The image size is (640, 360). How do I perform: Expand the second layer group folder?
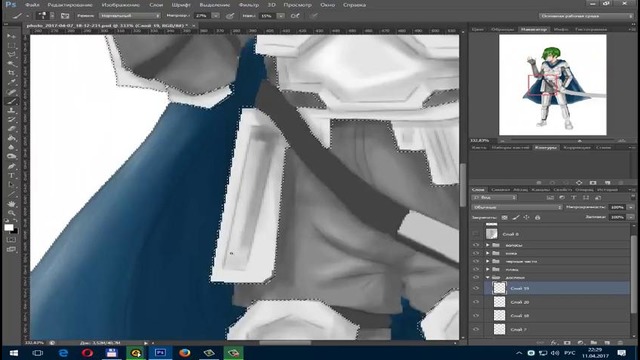click(487, 253)
